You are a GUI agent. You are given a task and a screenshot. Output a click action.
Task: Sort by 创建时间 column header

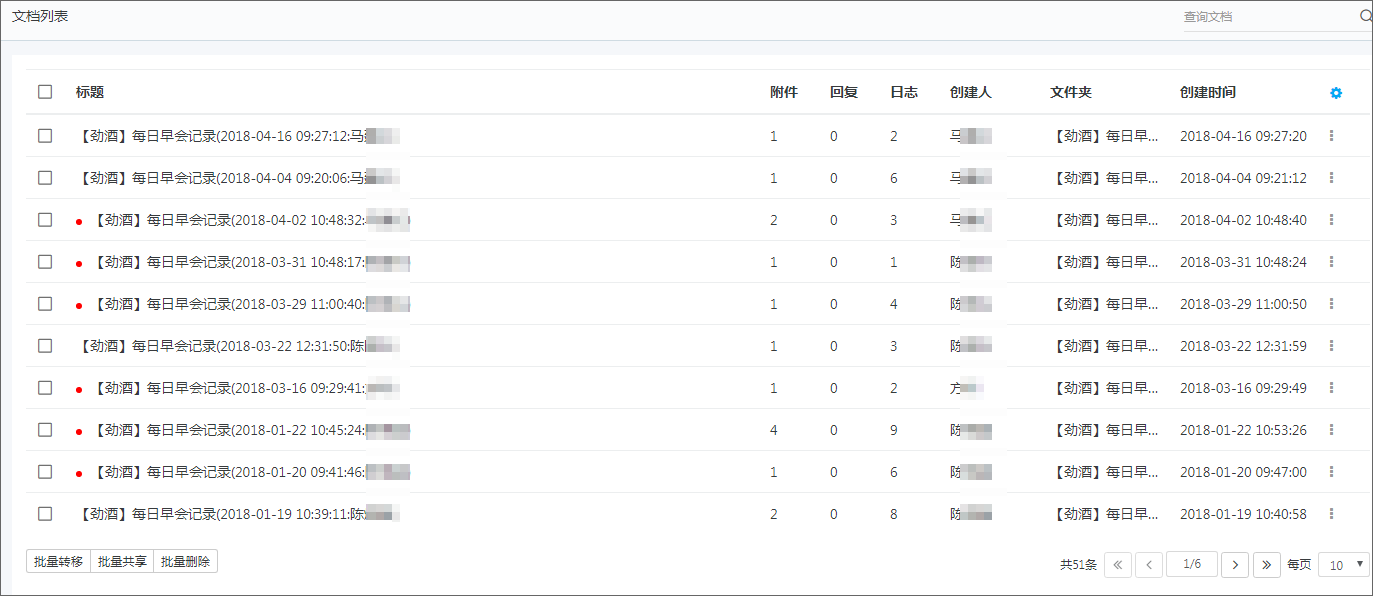pyautogui.click(x=1207, y=92)
